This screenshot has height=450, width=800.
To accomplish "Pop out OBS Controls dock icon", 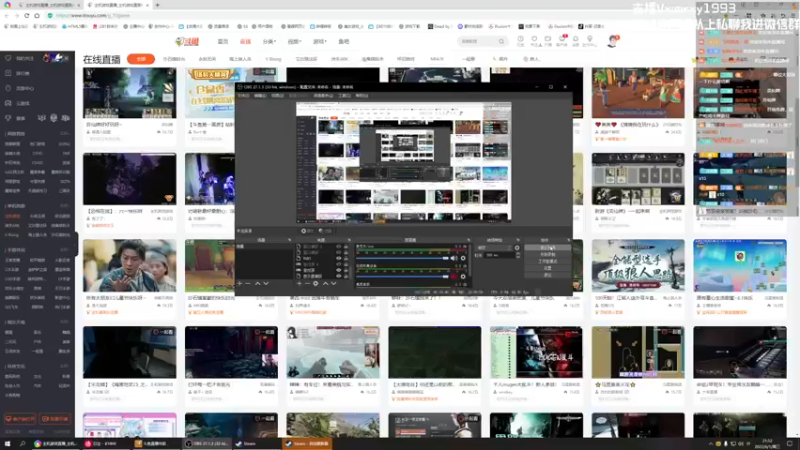I will pyautogui.click(x=568, y=240).
